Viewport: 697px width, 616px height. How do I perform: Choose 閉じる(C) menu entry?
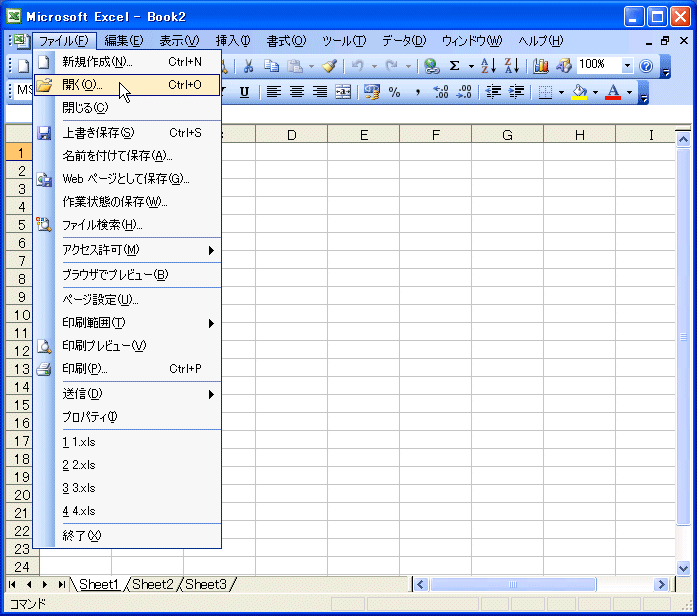(127, 108)
